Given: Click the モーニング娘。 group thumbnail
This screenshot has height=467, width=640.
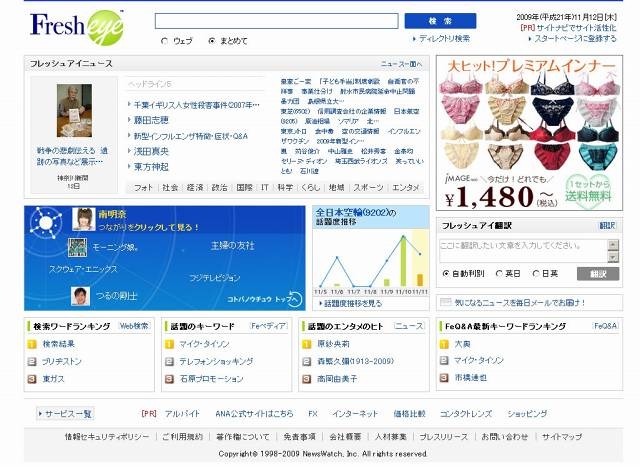Looking at the screenshot, I should click(x=77, y=247).
